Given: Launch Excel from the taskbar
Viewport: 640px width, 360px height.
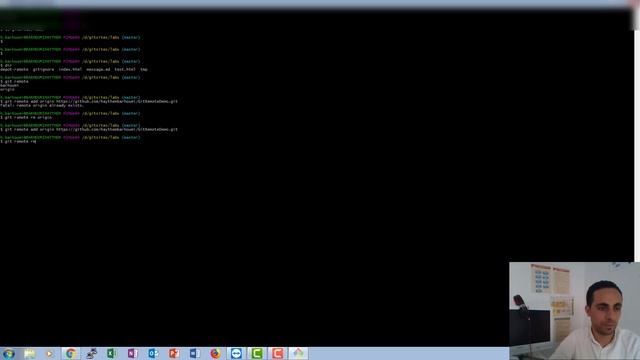Looking at the screenshot, I should point(111,353).
